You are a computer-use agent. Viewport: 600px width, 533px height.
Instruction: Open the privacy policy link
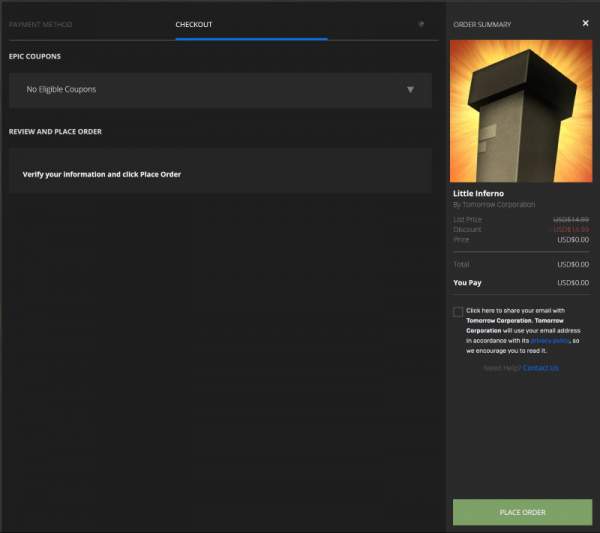[x=550, y=341]
